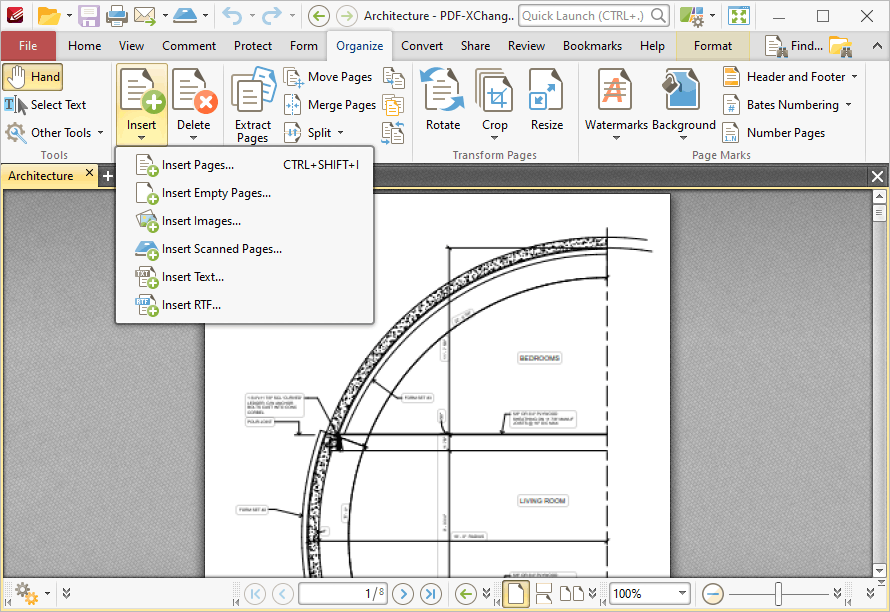Enable continuous page layout view
Image resolution: width=890 pixels, height=612 pixels.
pos(544,594)
